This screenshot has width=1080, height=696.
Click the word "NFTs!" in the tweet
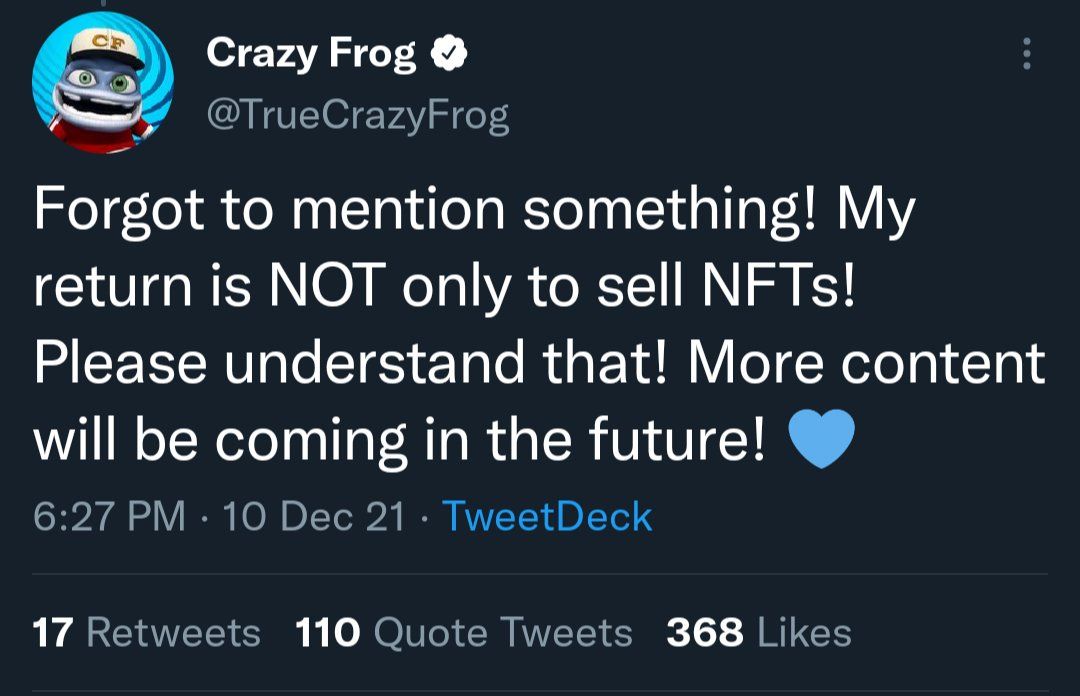pos(778,285)
